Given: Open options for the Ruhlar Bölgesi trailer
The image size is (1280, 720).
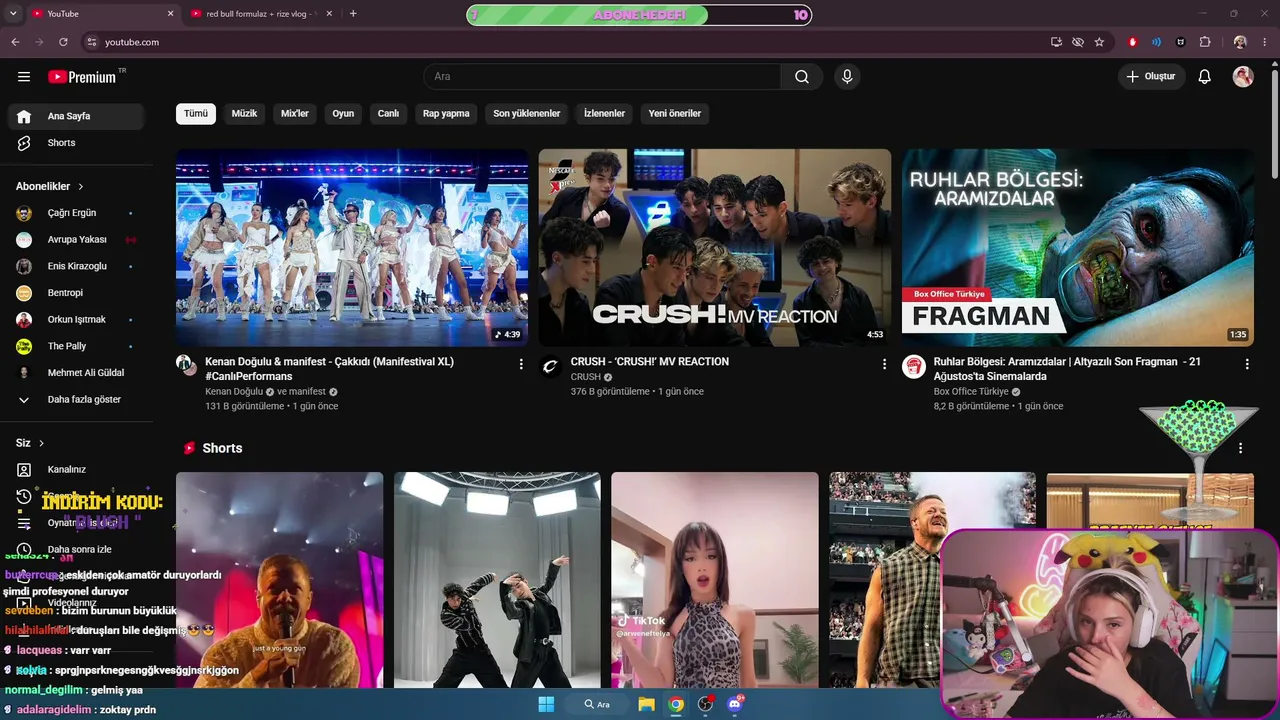Looking at the screenshot, I should click(1247, 365).
